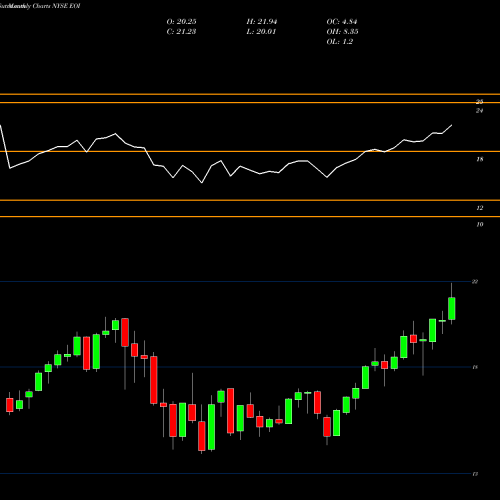Click the '24' label on the indicator axis
The image size is (500, 500).
479,111
